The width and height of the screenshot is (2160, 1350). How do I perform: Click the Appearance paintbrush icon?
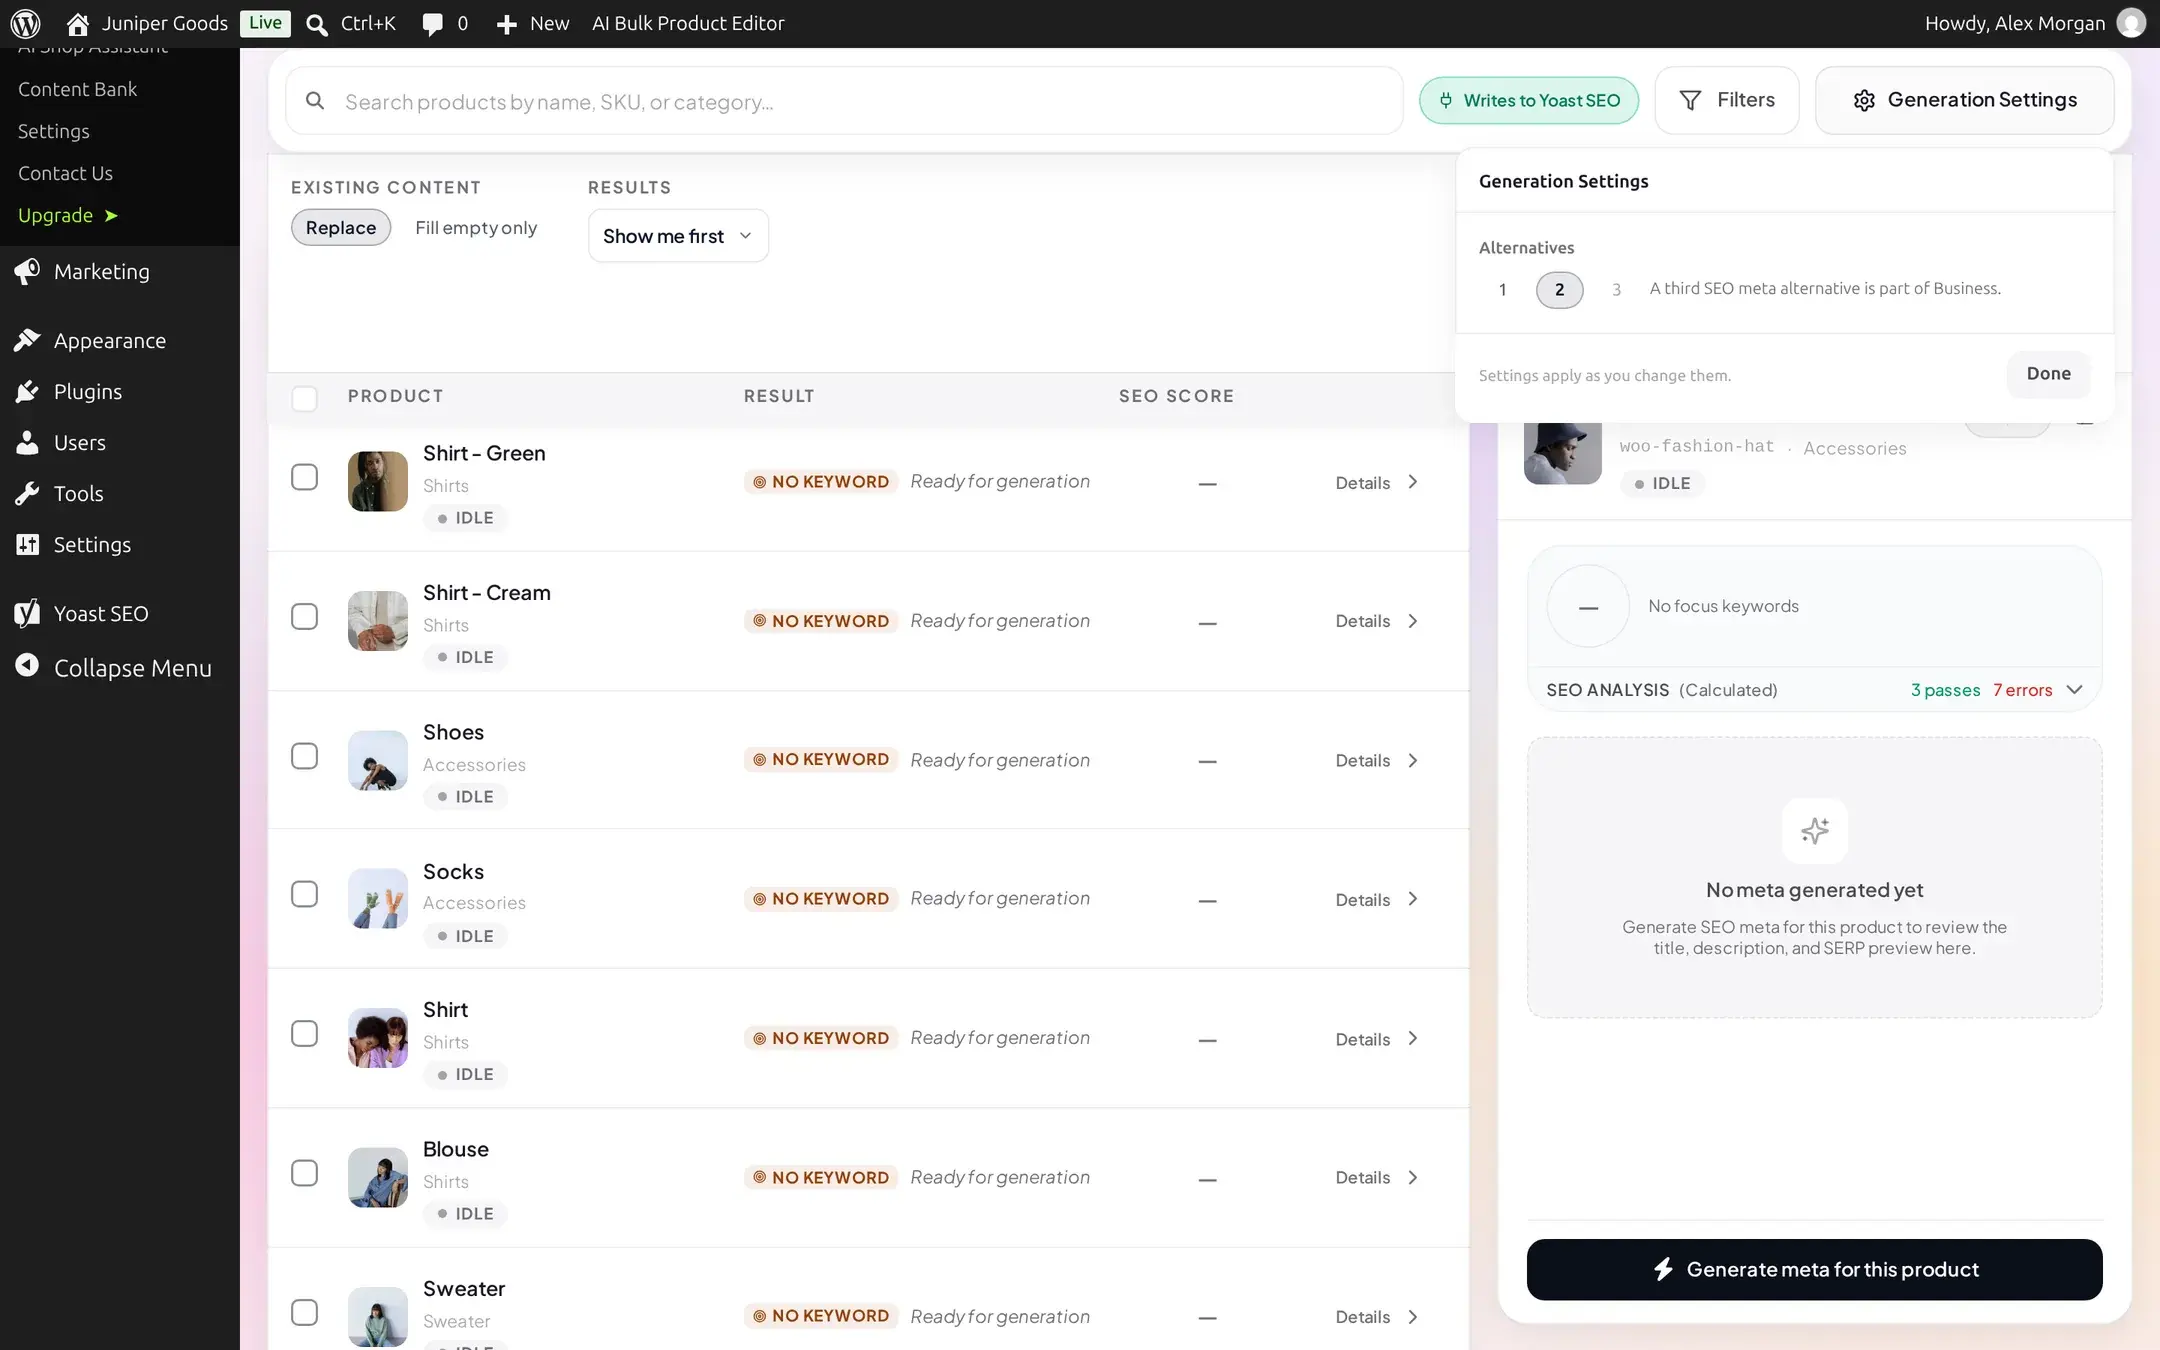point(27,340)
